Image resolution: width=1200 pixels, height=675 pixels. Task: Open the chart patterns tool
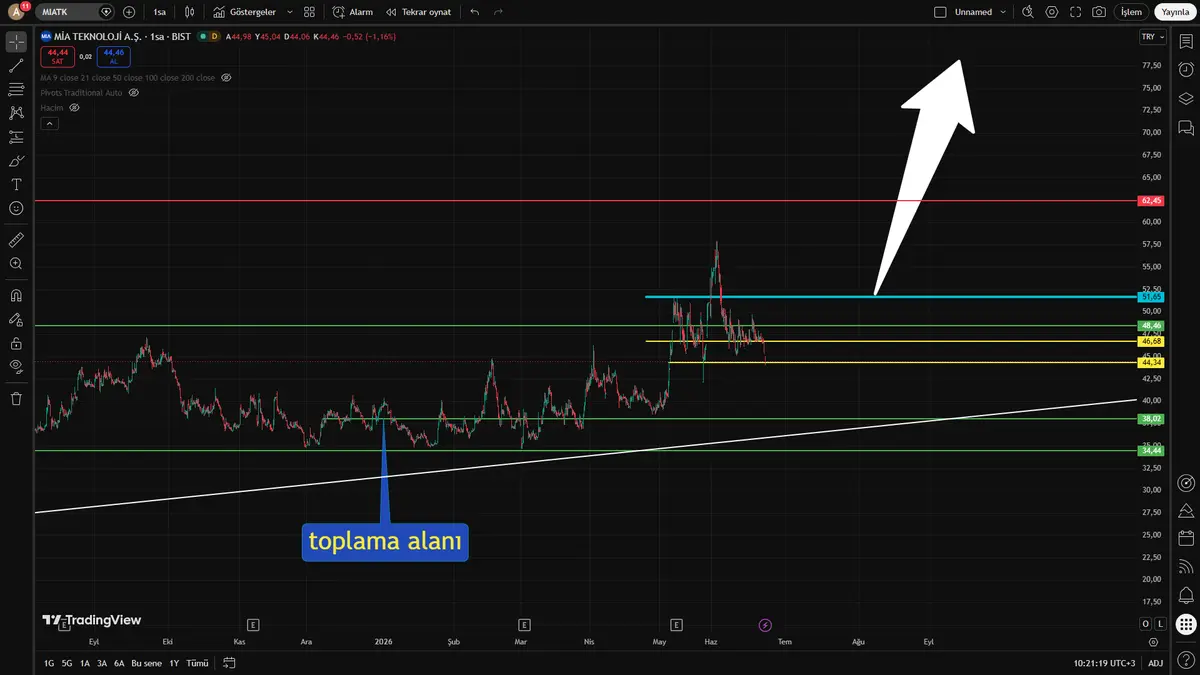tap(16, 113)
